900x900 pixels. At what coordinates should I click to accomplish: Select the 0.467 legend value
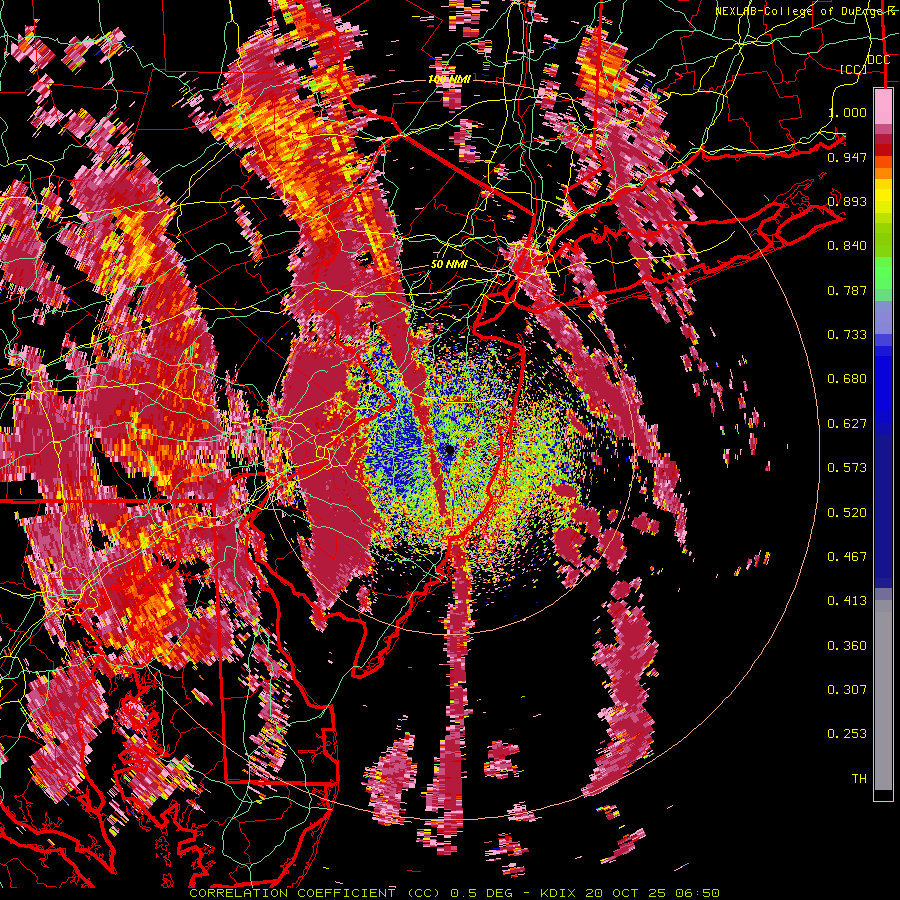(847, 557)
